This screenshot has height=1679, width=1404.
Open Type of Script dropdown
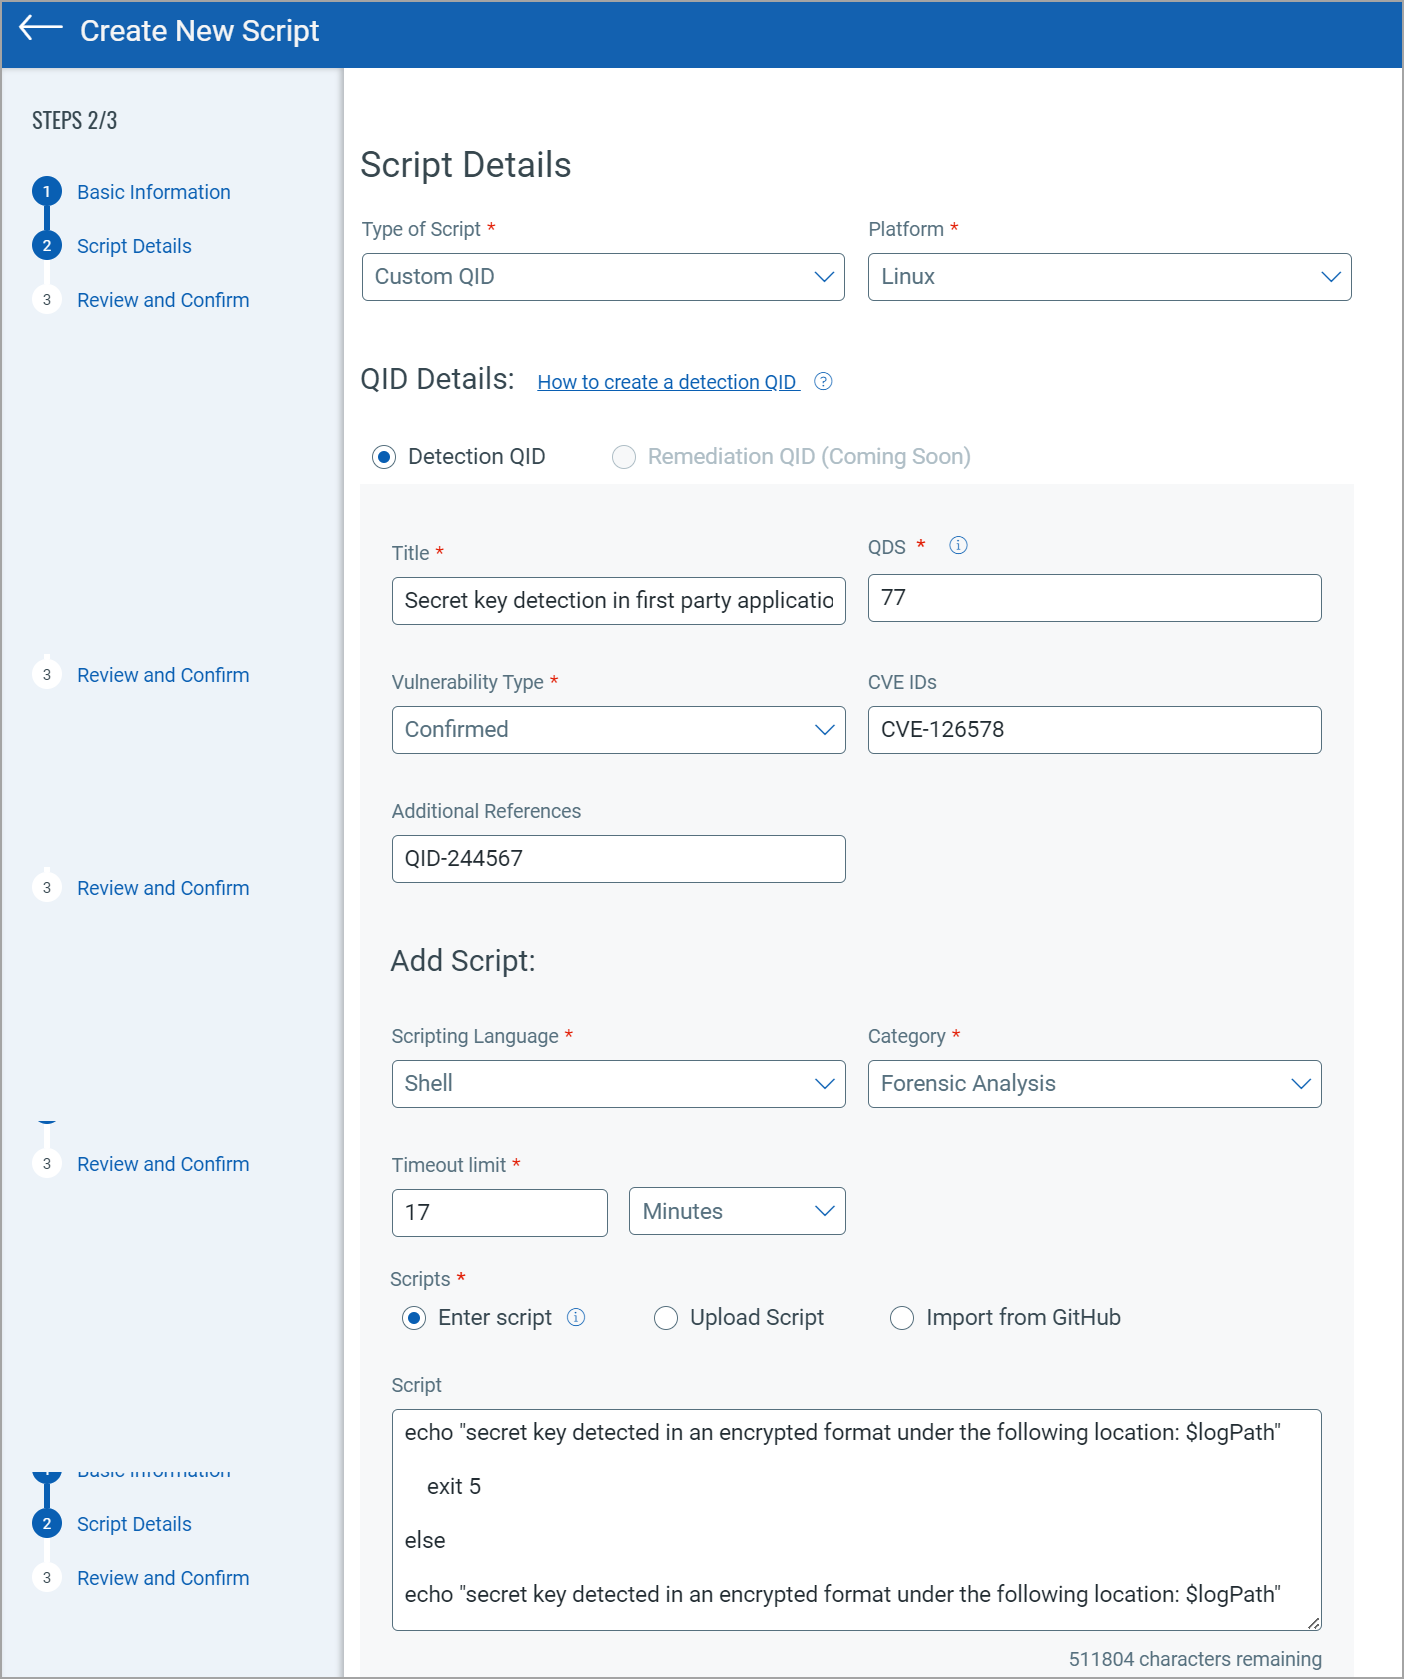tap(603, 277)
